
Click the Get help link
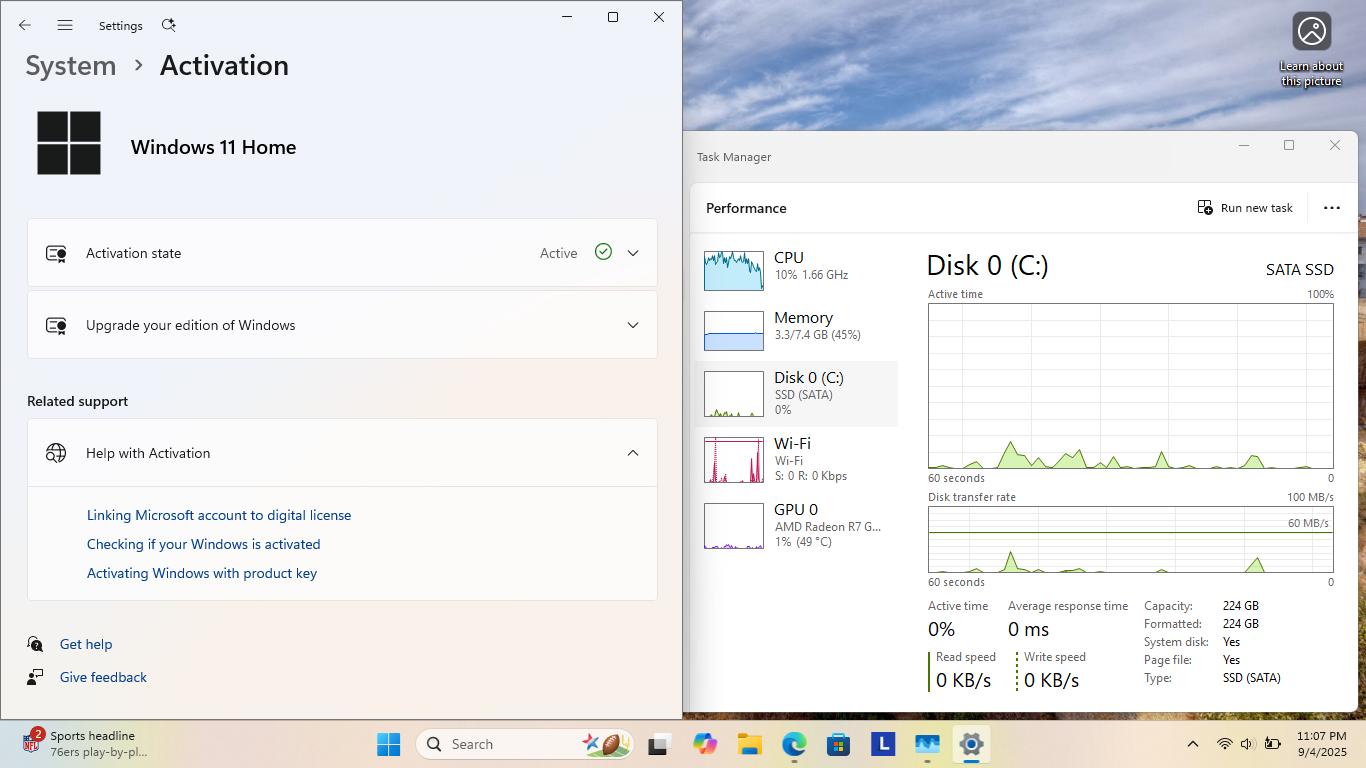pos(86,644)
